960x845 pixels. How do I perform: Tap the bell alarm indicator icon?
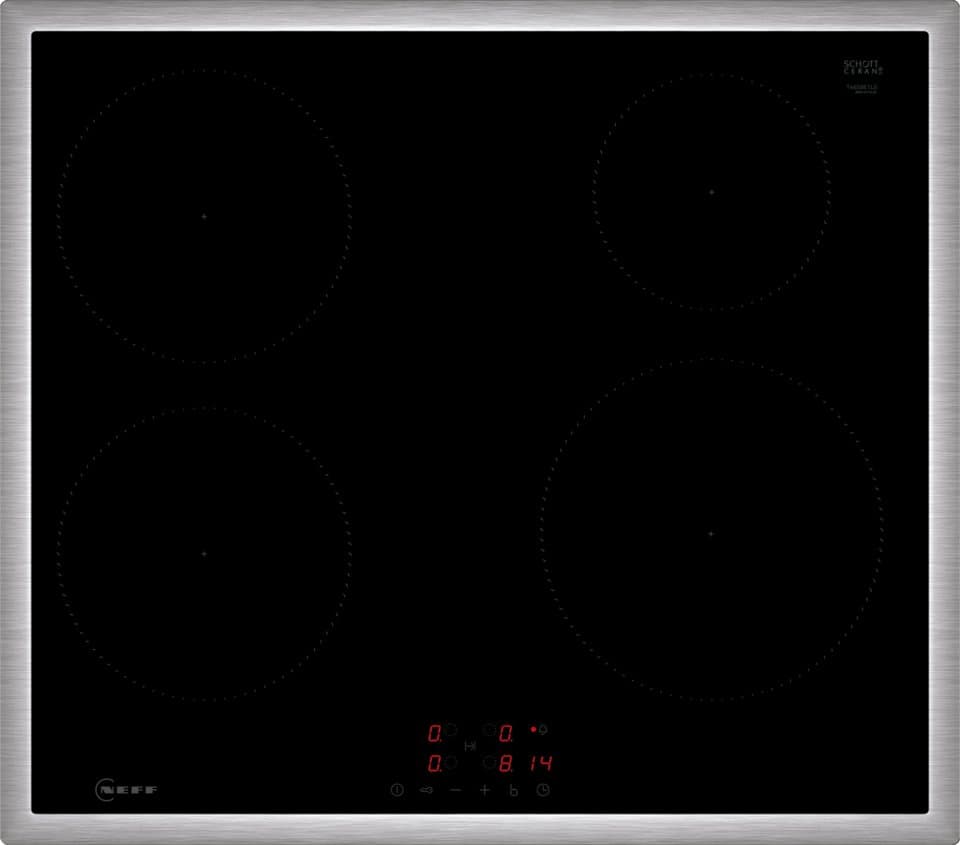click(x=542, y=729)
